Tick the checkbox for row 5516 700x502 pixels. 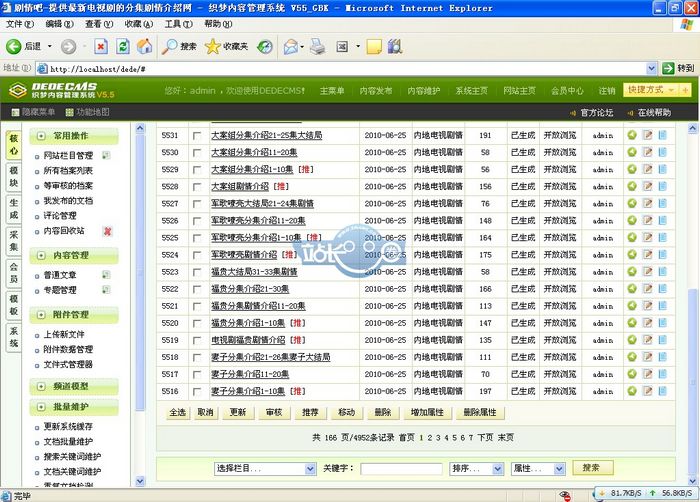(197, 391)
